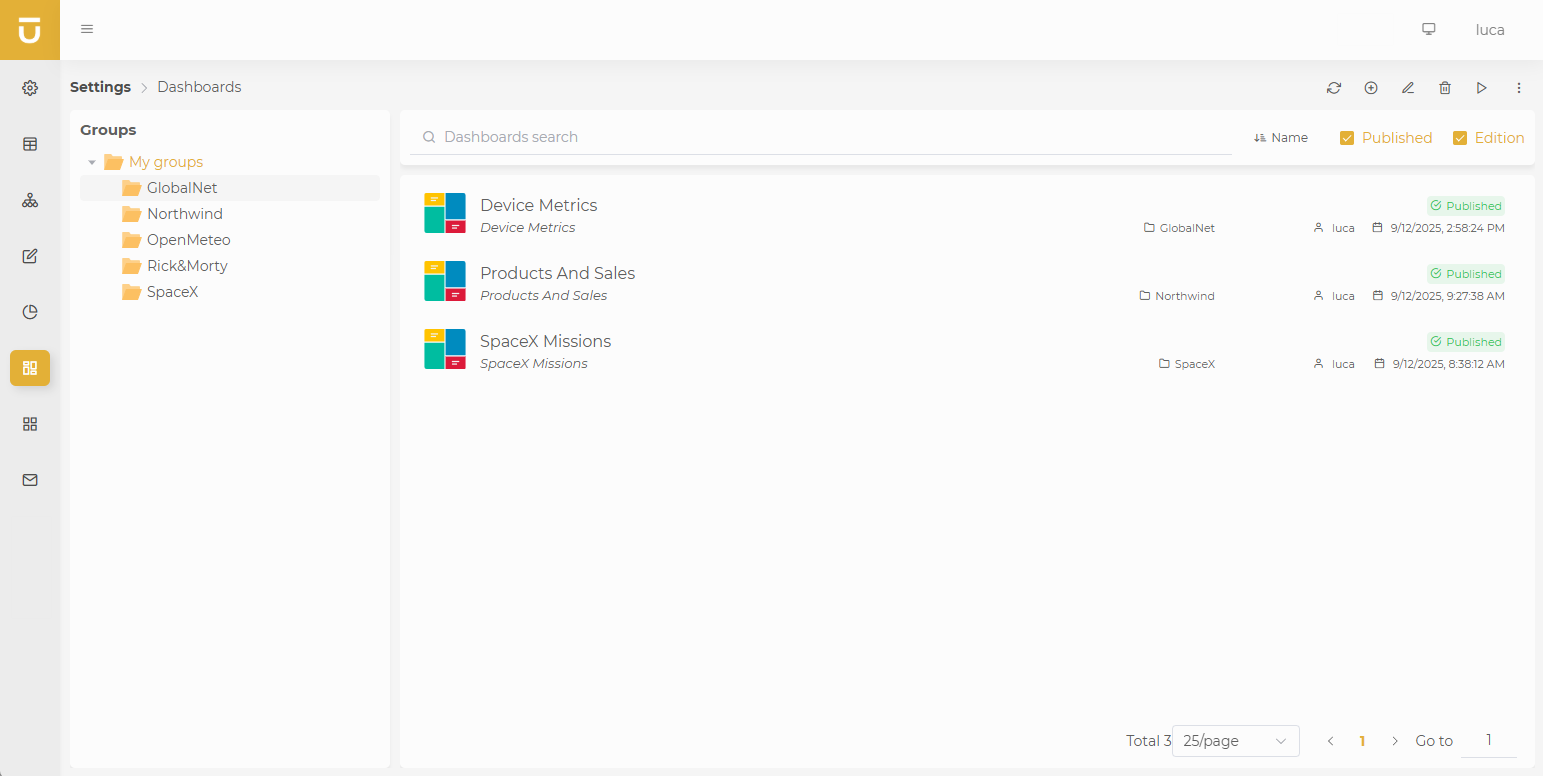Screen dimensions: 1543x776
Task: Toggle Name sorting order
Action: 1281,137
